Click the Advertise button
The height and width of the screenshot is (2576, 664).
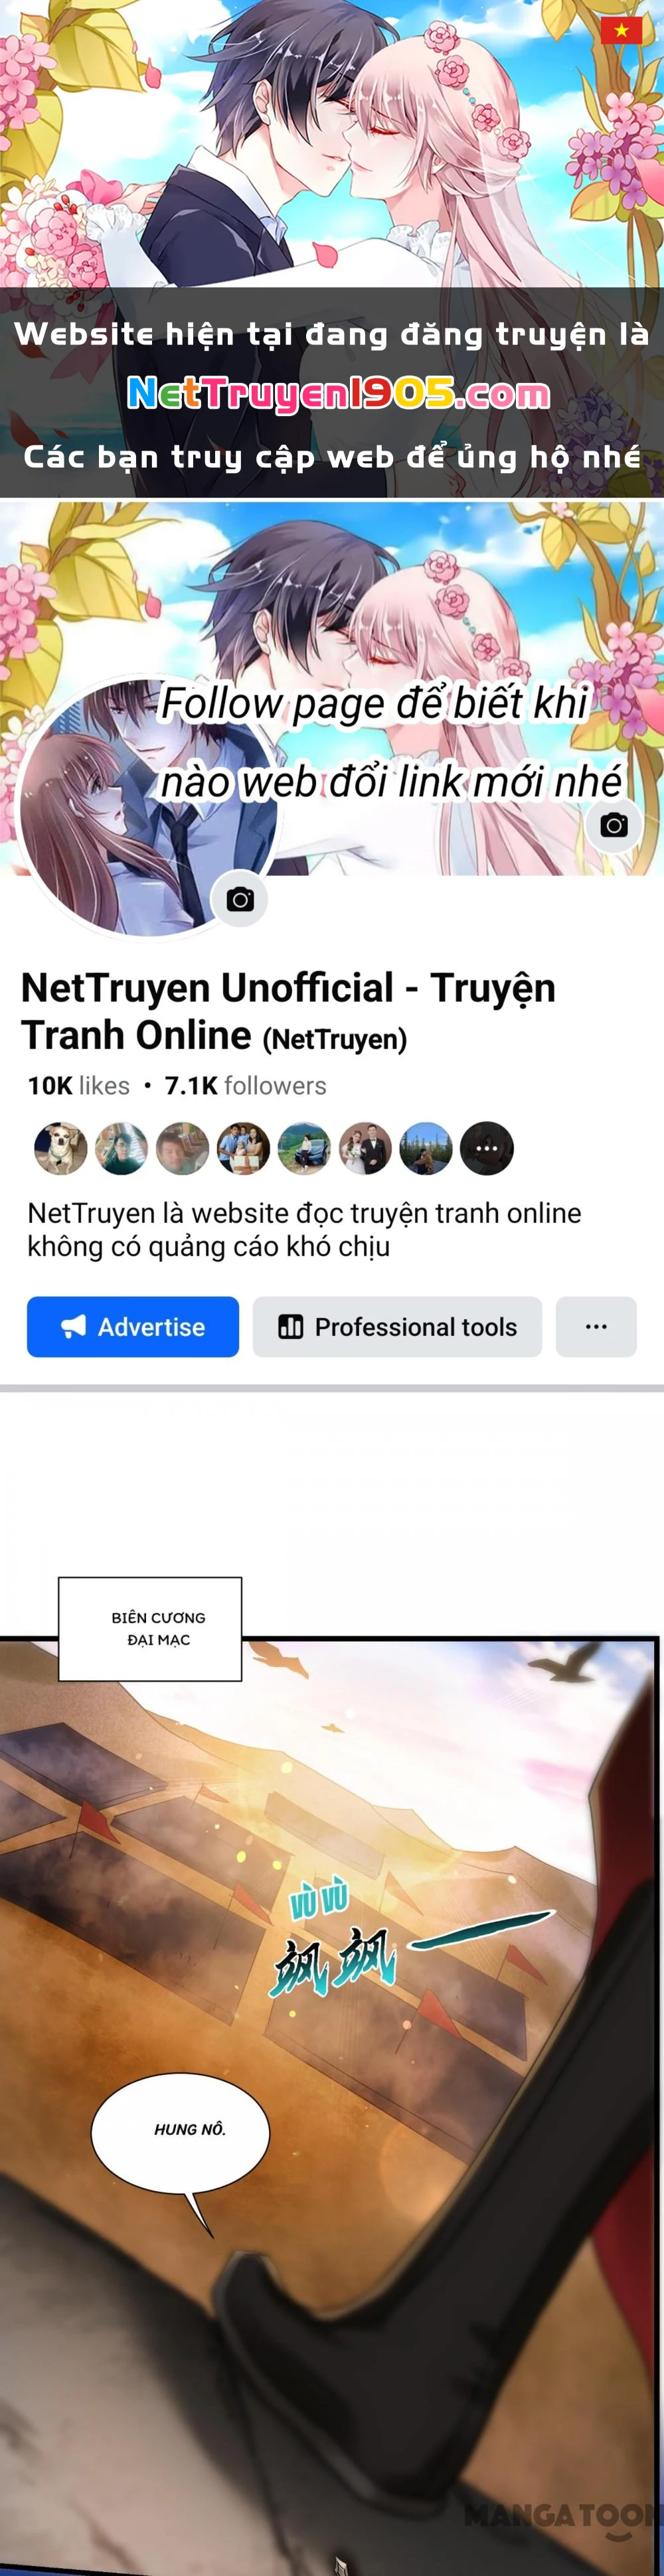[x=133, y=1326]
